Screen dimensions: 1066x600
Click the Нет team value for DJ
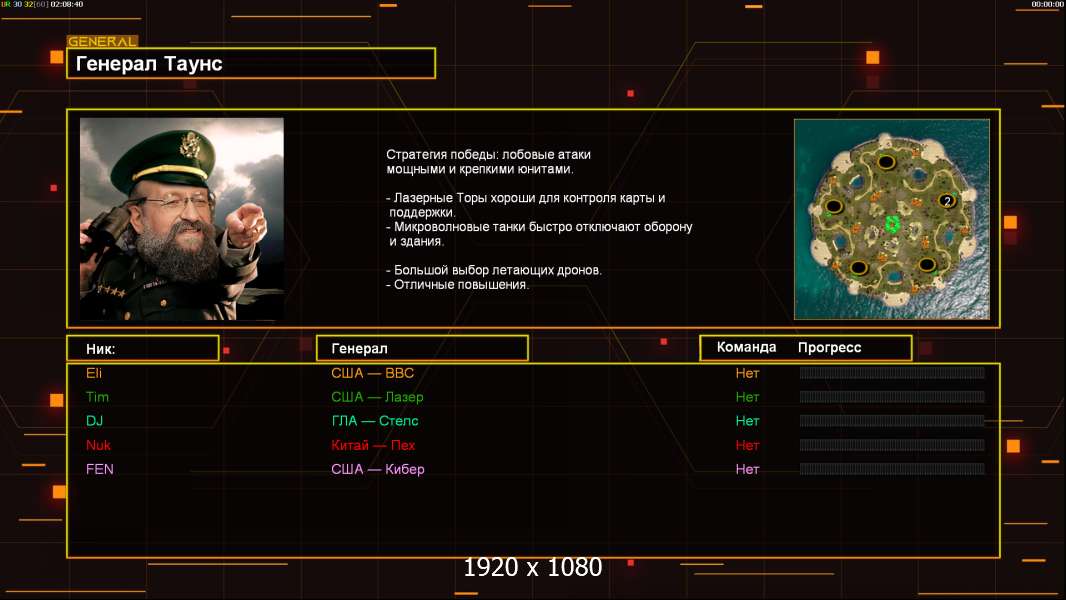pyautogui.click(x=747, y=421)
